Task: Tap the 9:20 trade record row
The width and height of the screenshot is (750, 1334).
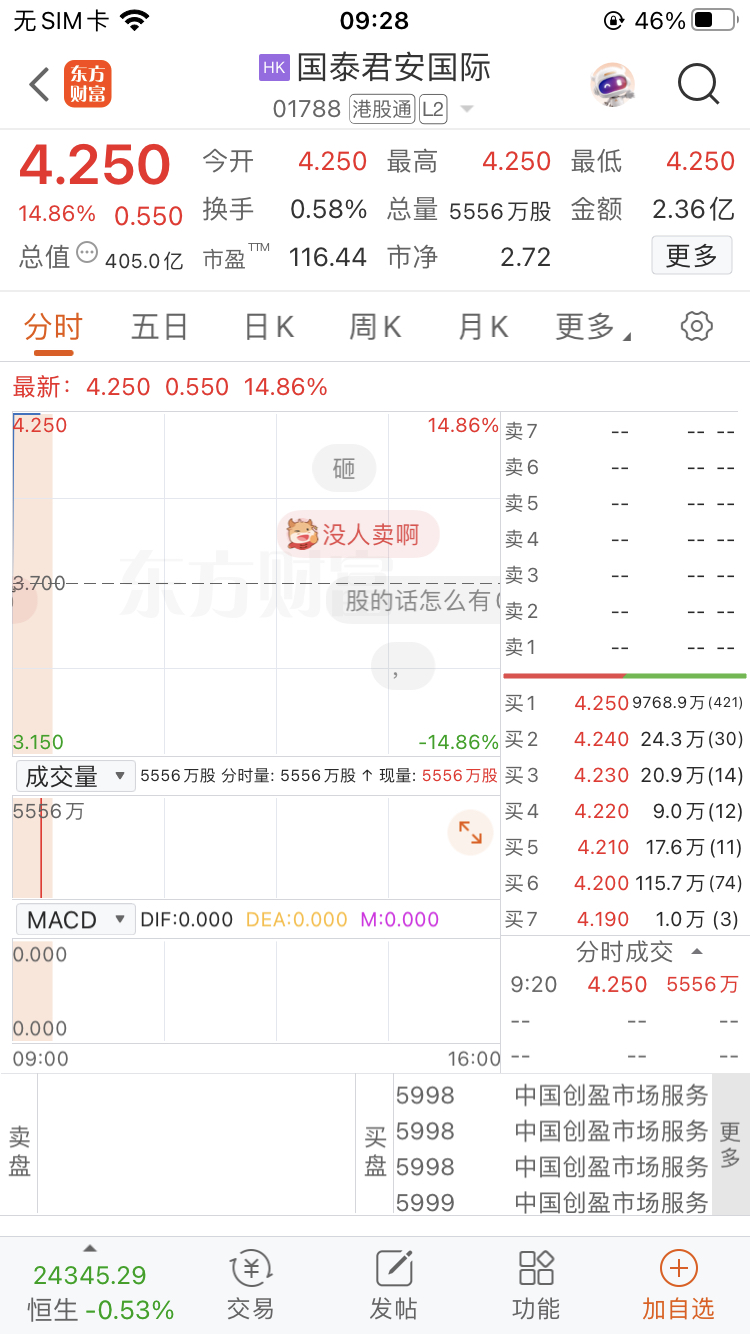Action: tap(625, 984)
